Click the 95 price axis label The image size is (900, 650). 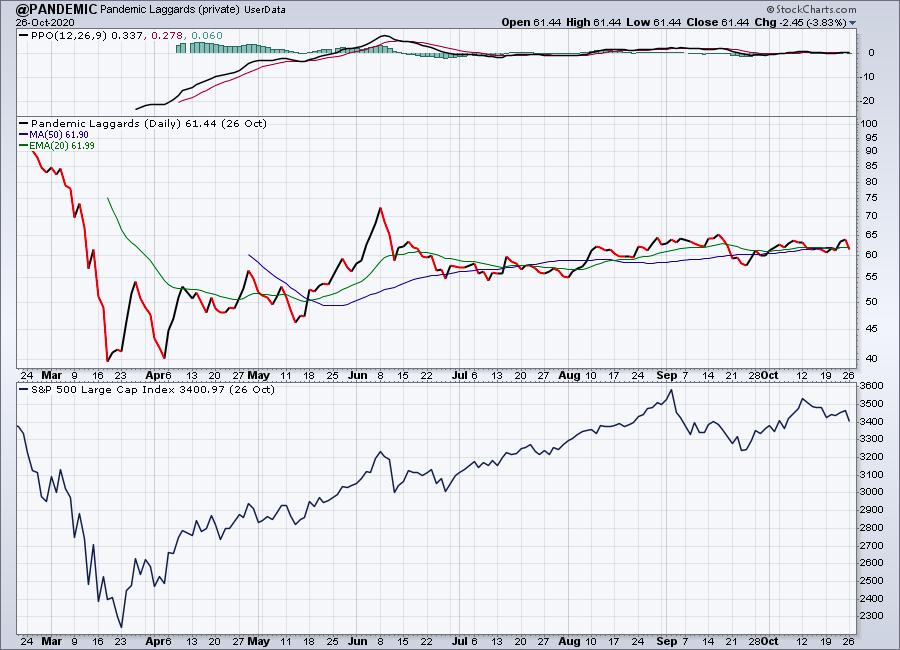pos(871,138)
